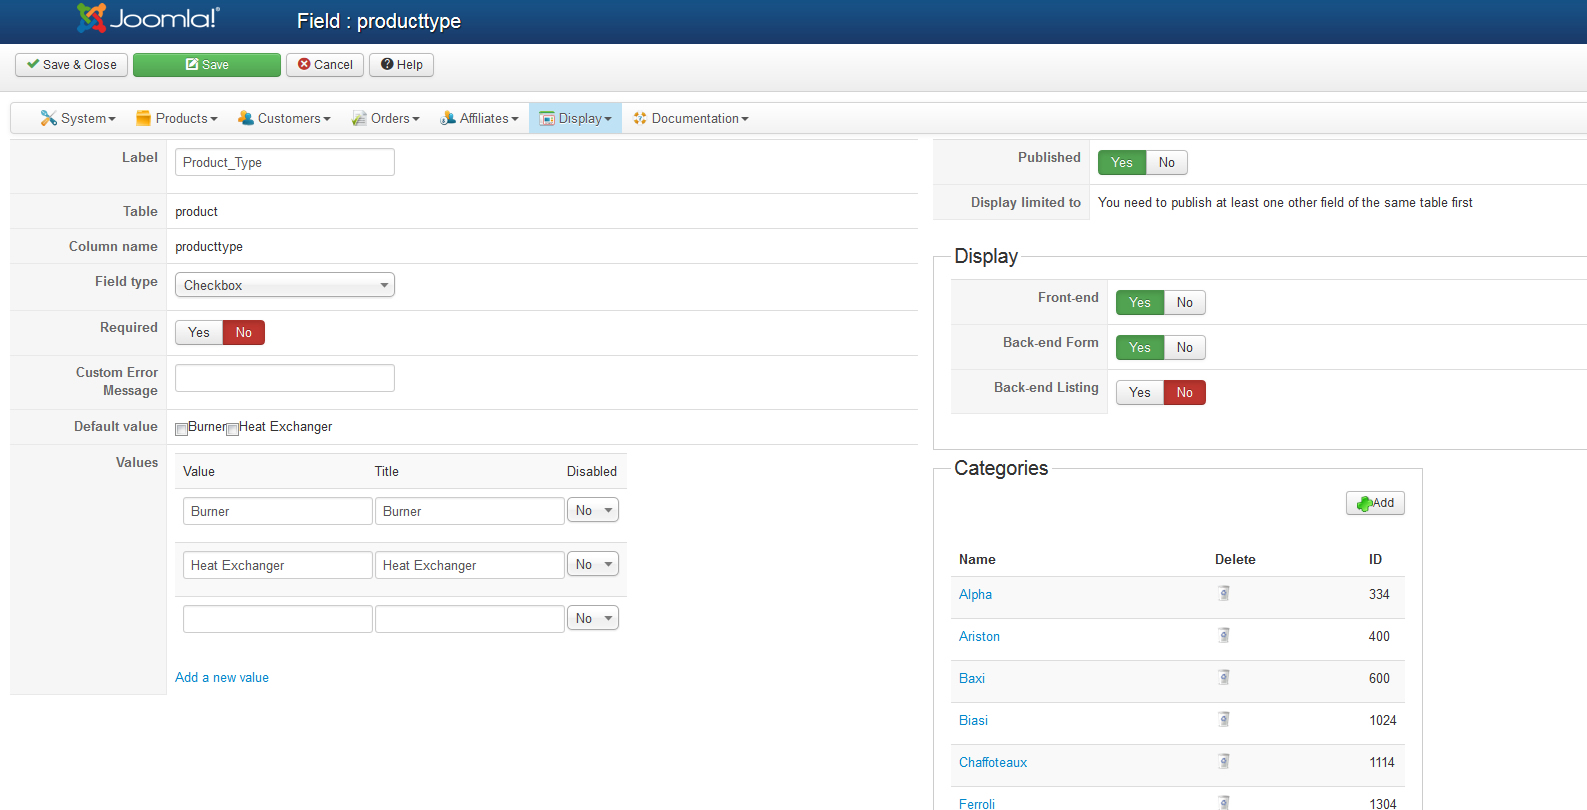1587x810 pixels.
Task: Open the Help button
Action: click(402, 65)
